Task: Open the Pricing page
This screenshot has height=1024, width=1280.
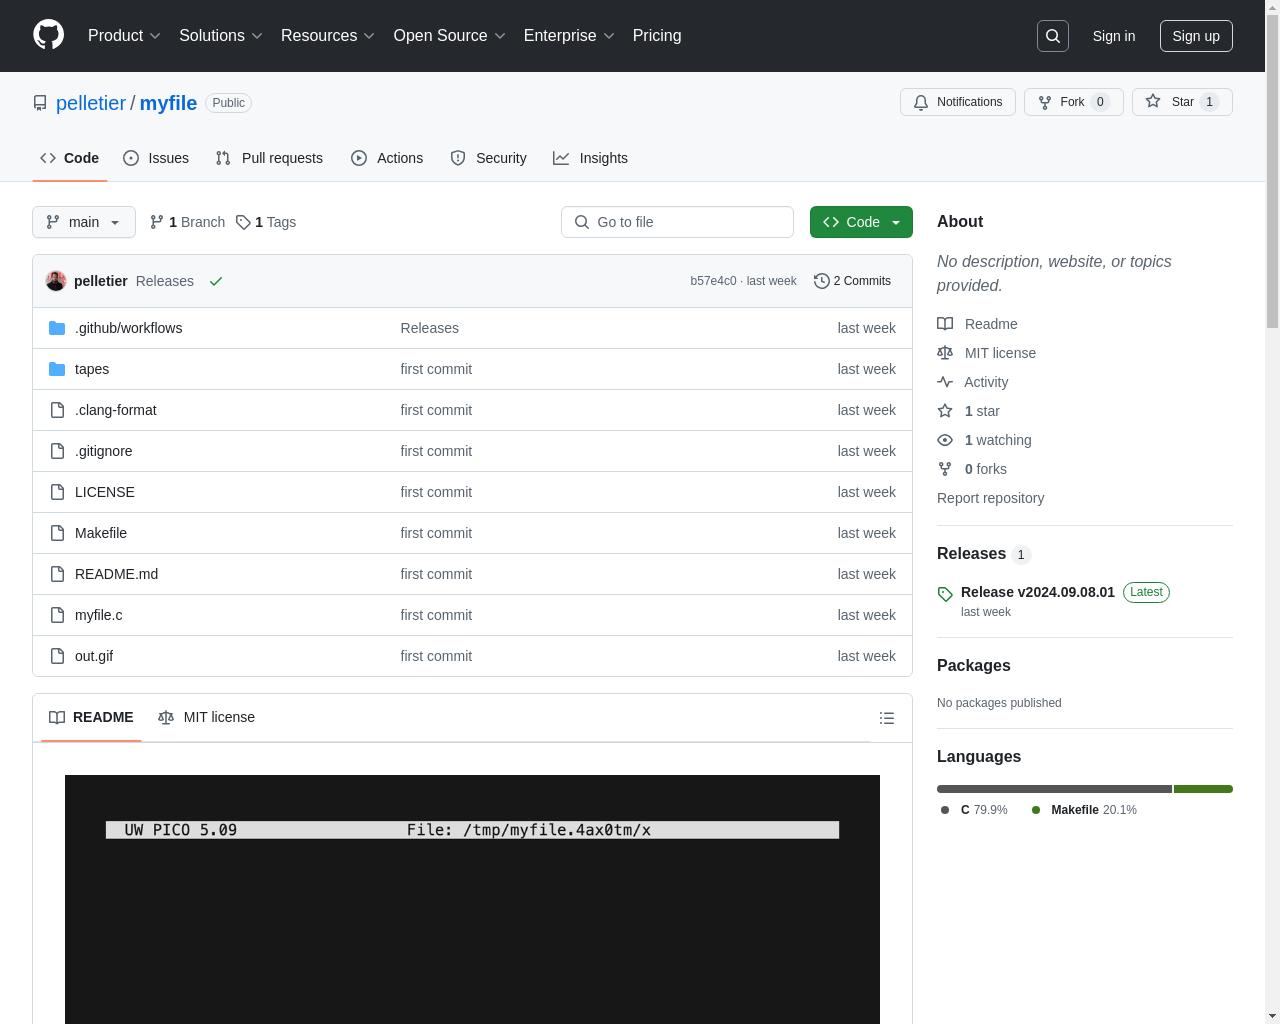Action: [657, 36]
